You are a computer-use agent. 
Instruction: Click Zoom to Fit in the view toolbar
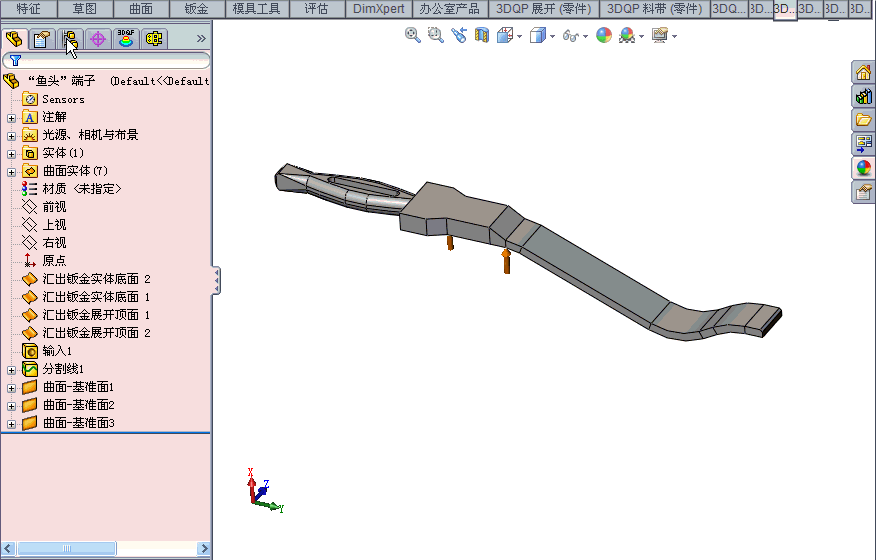point(412,35)
